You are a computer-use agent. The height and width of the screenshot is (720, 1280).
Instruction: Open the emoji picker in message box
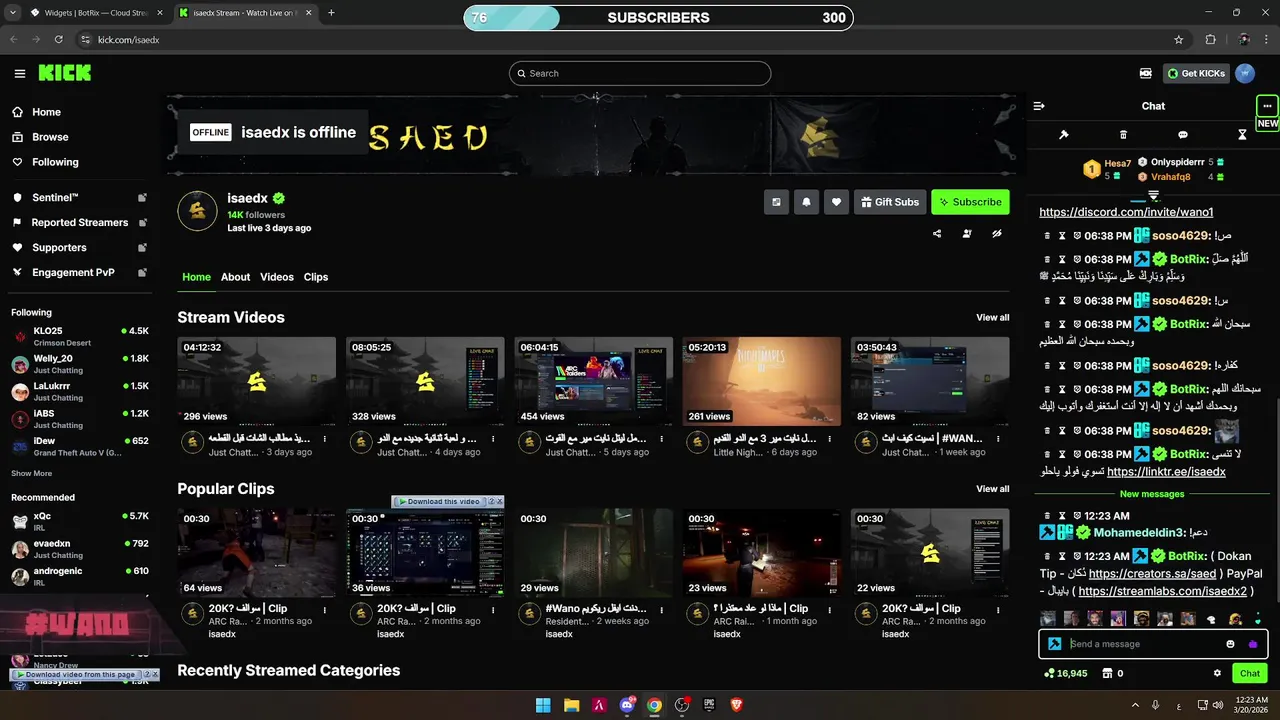click(x=1230, y=644)
